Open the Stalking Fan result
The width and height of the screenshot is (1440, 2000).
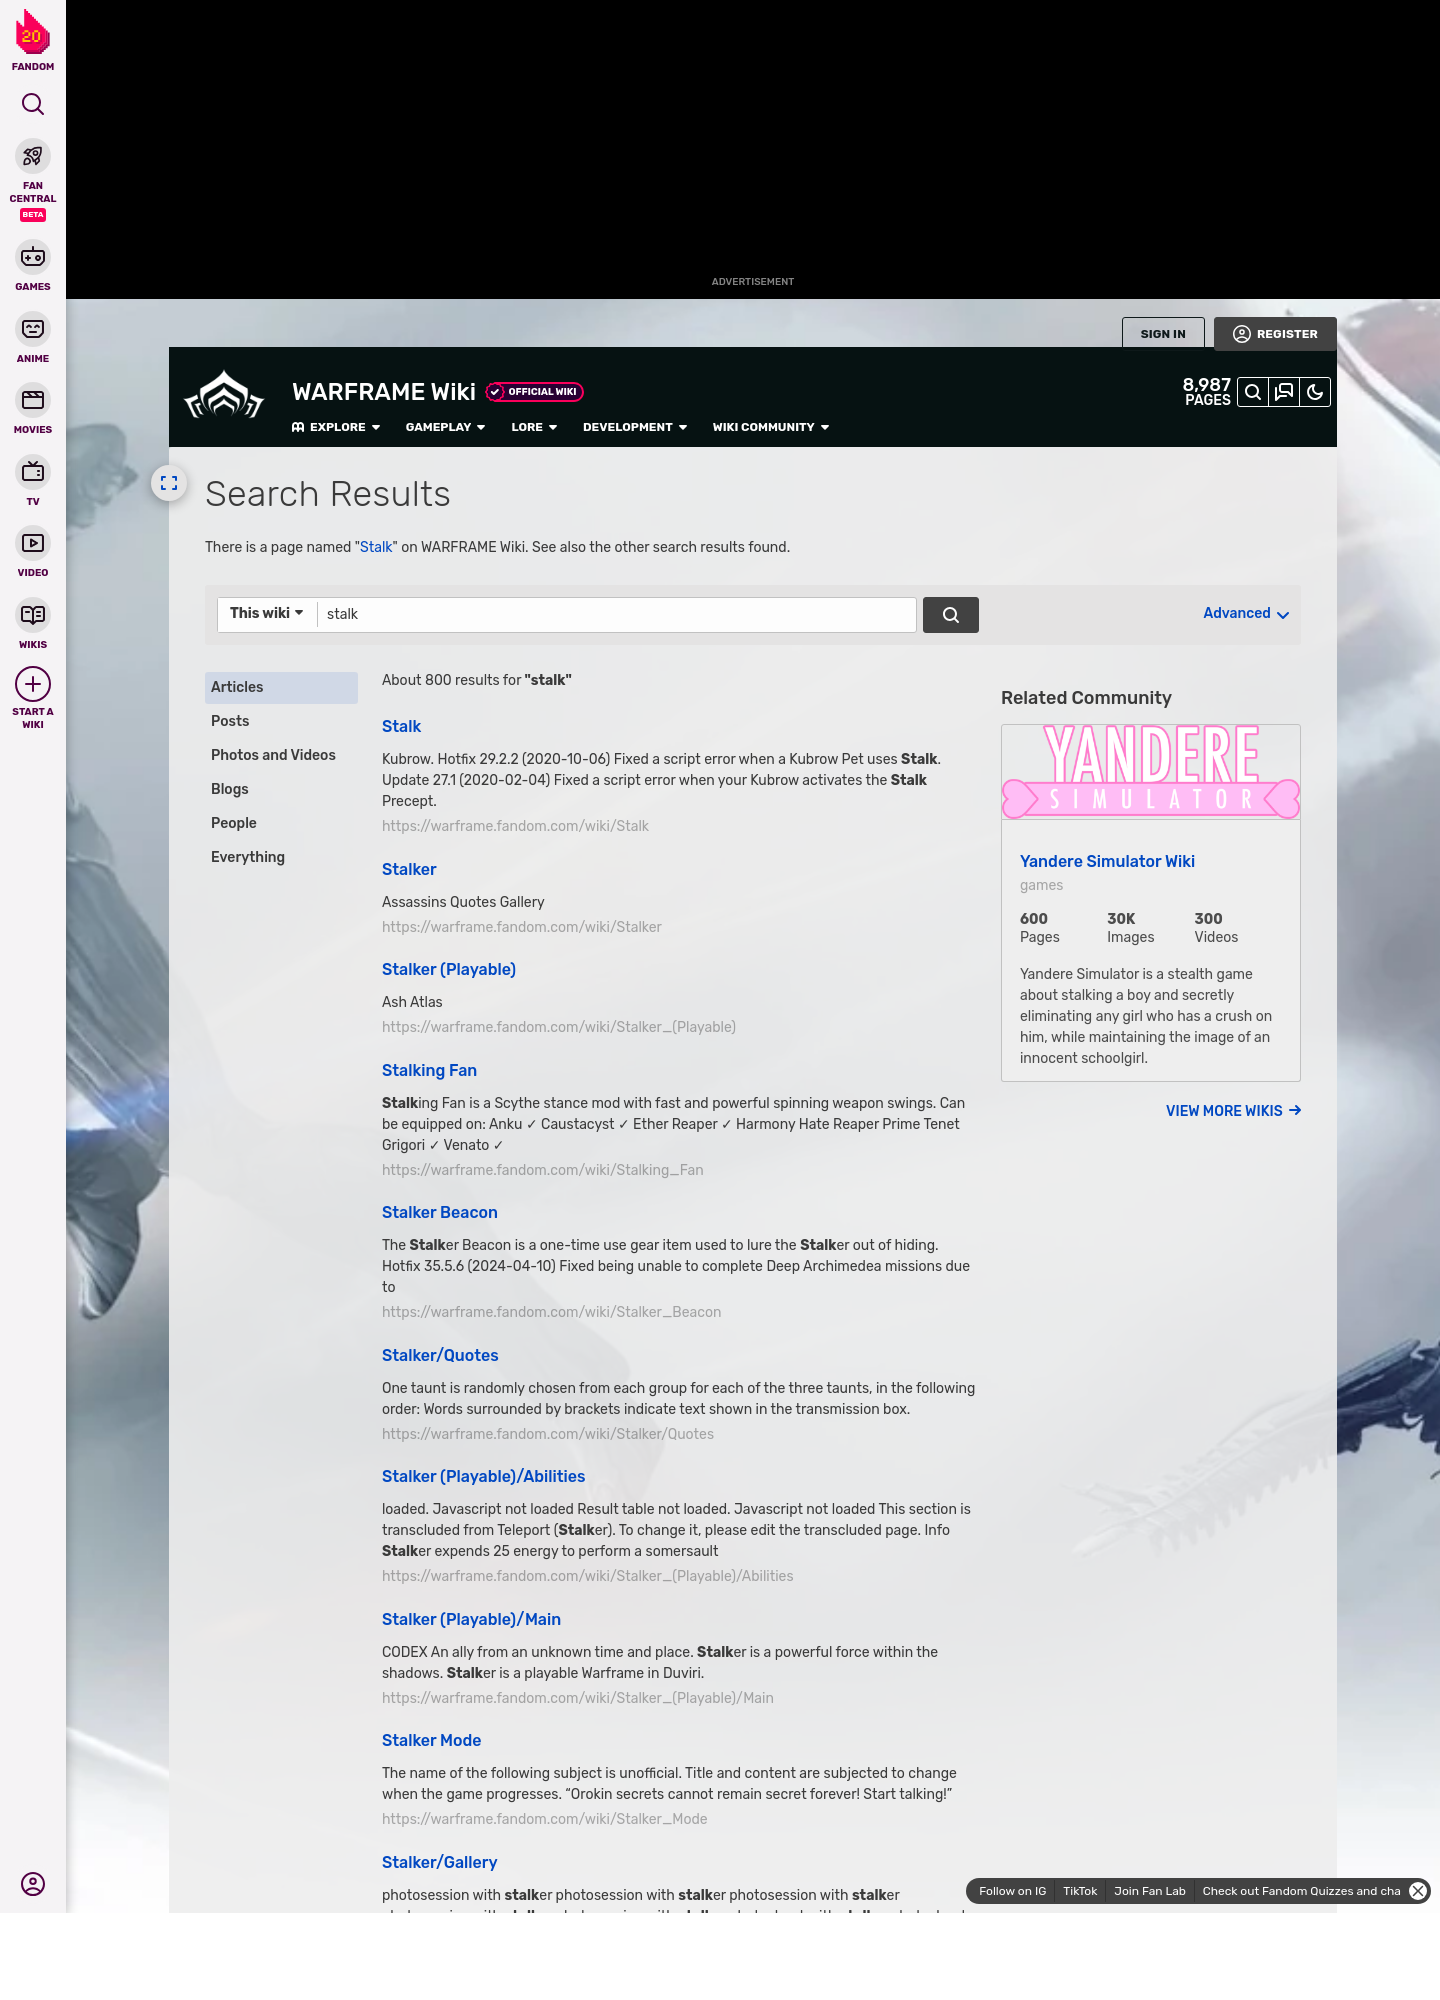[x=429, y=1070]
